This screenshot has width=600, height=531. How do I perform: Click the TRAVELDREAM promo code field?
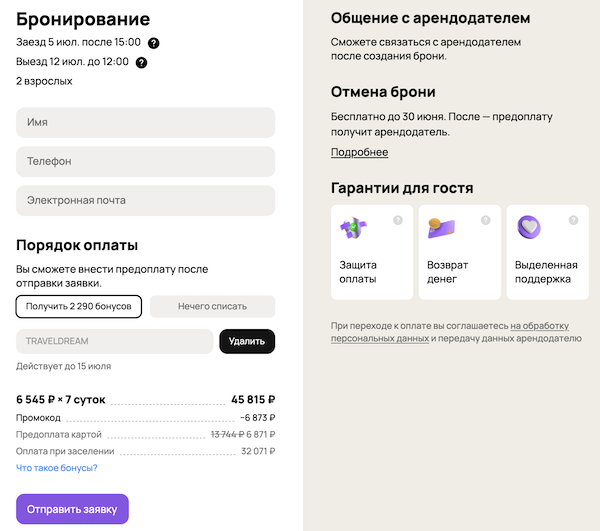click(114, 341)
